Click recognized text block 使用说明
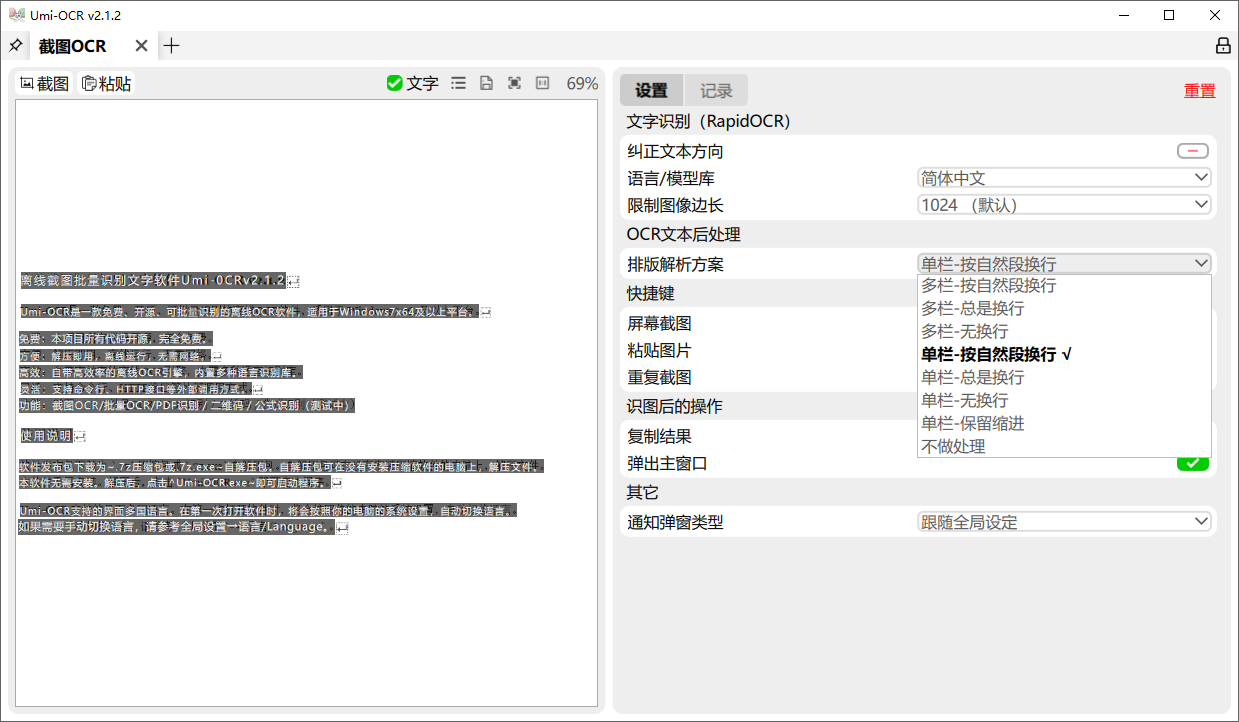The width and height of the screenshot is (1239, 722). click(46, 436)
